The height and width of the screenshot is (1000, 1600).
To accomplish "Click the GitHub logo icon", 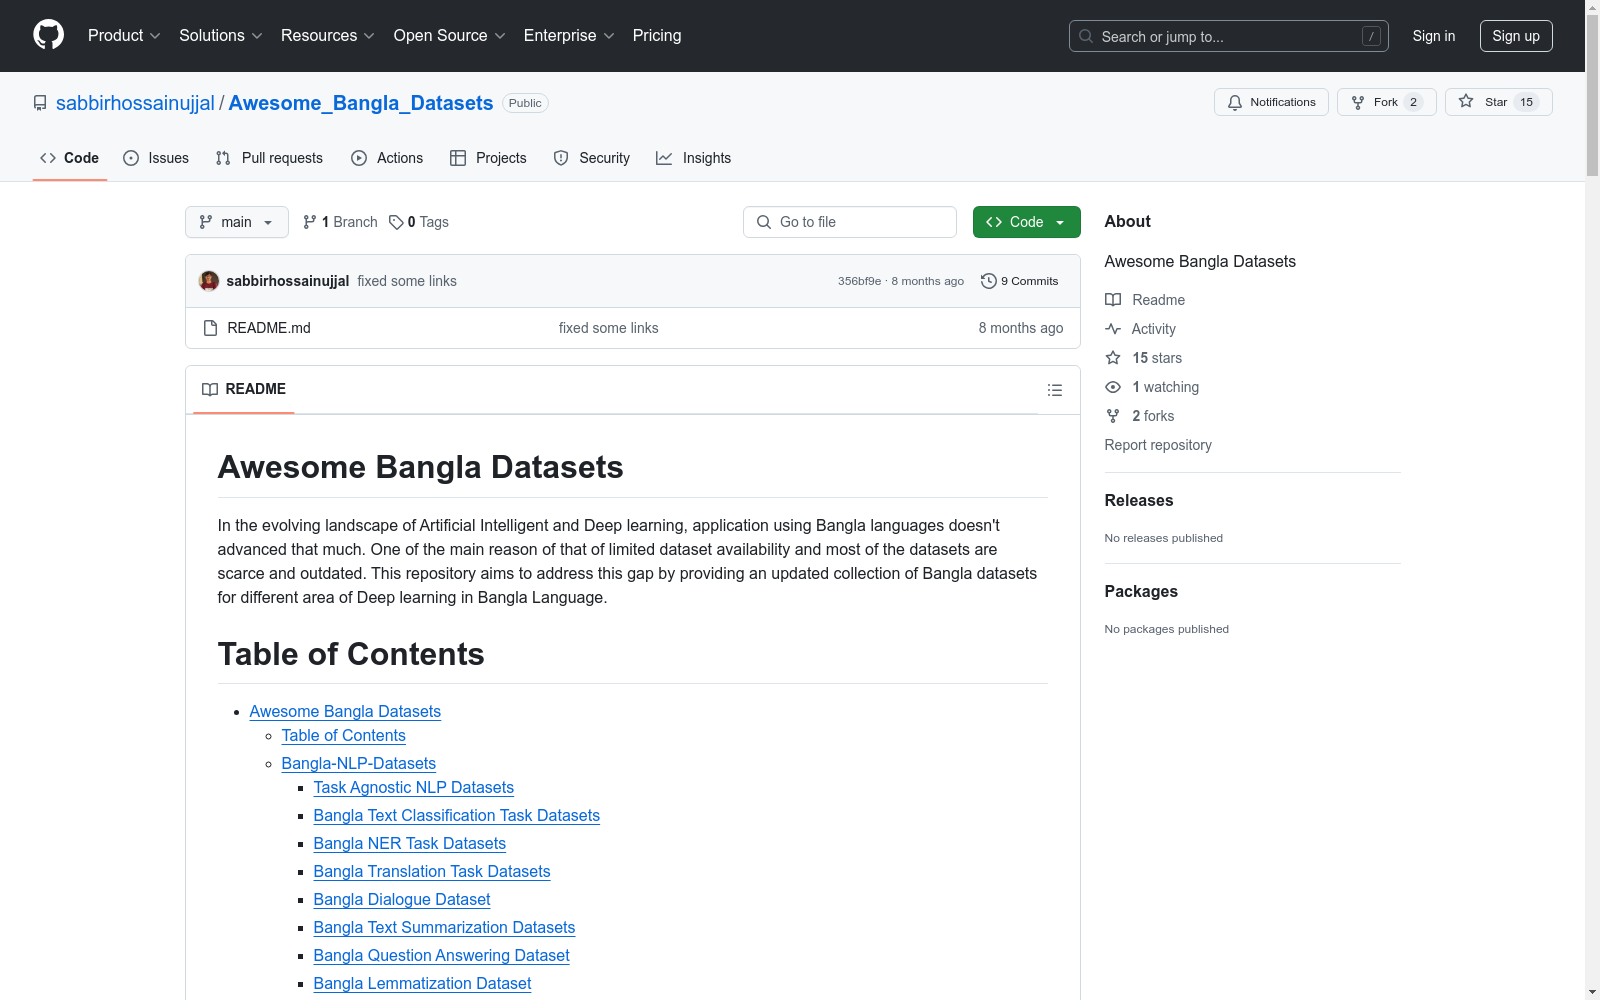I will tap(48, 35).
